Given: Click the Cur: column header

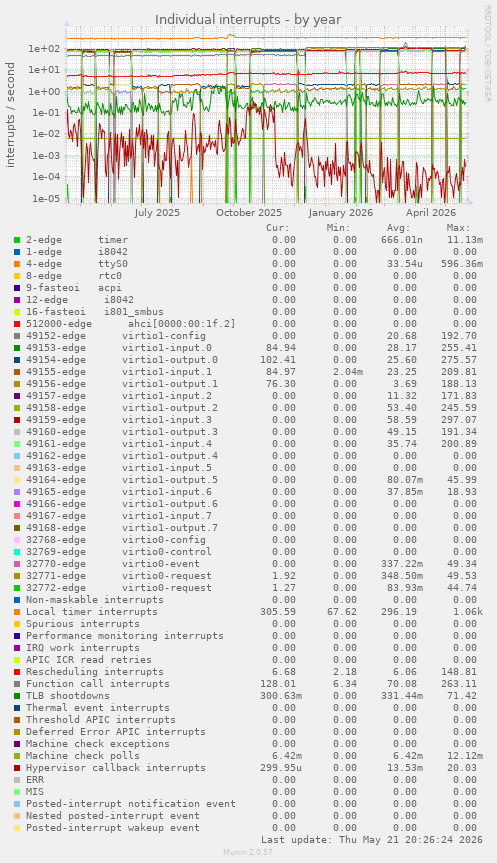Looking at the screenshot, I should click(277, 228).
